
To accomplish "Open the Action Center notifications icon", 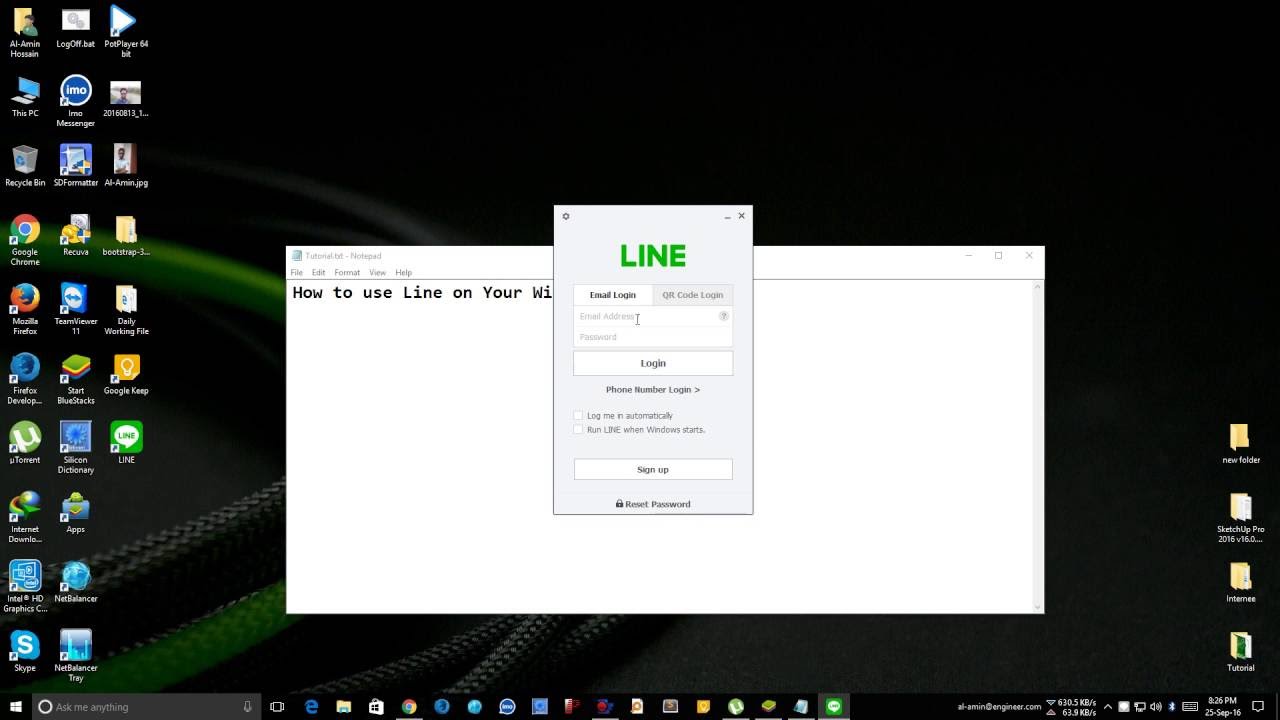I will (1259, 707).
